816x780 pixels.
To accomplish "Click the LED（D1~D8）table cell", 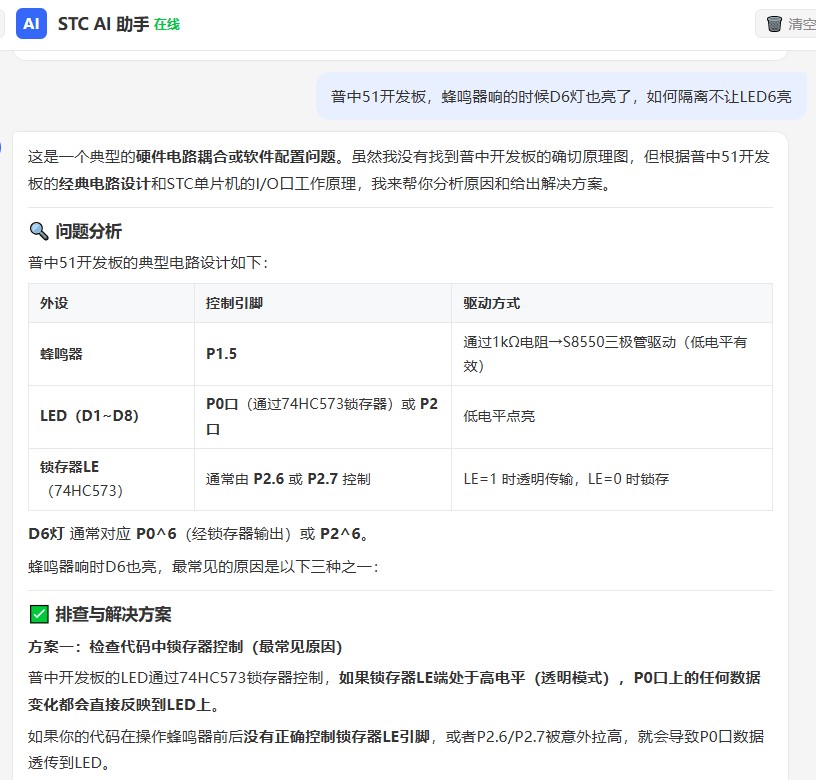I will 111,416.
